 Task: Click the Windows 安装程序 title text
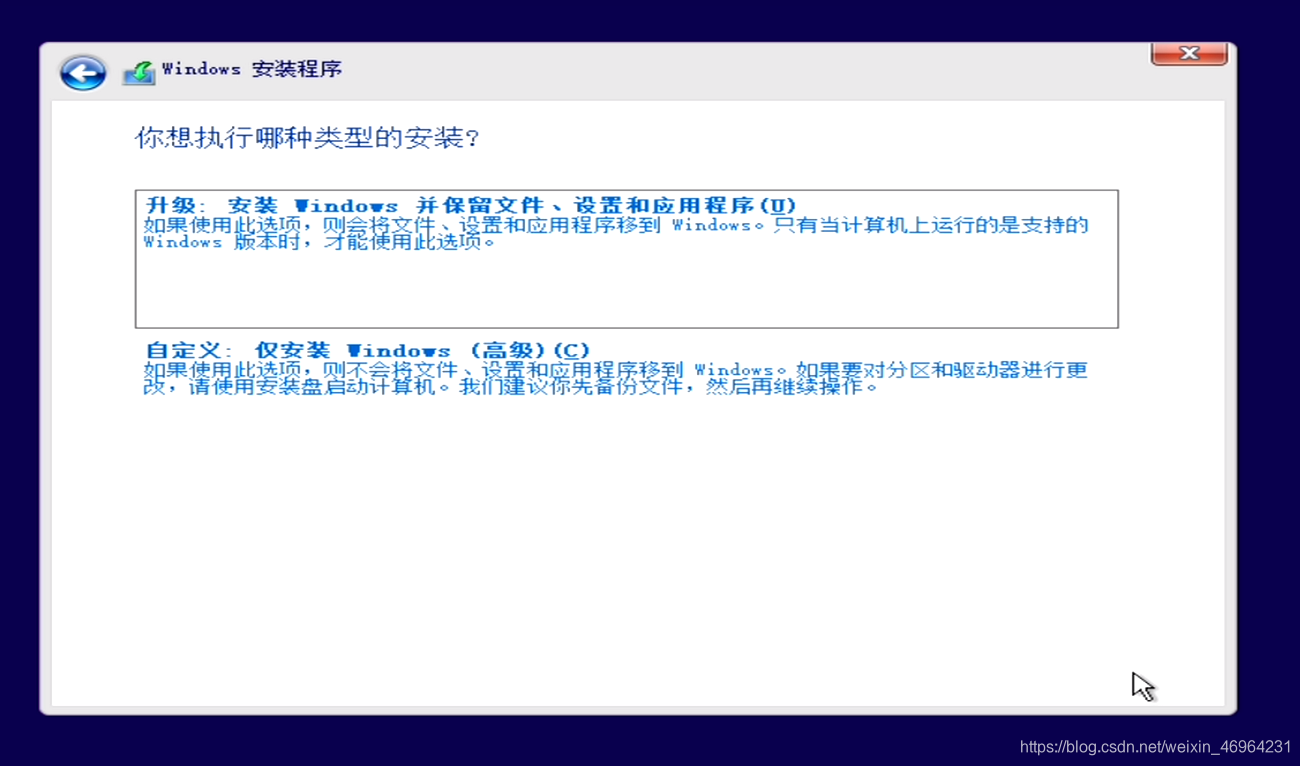(x=252, y=69)
